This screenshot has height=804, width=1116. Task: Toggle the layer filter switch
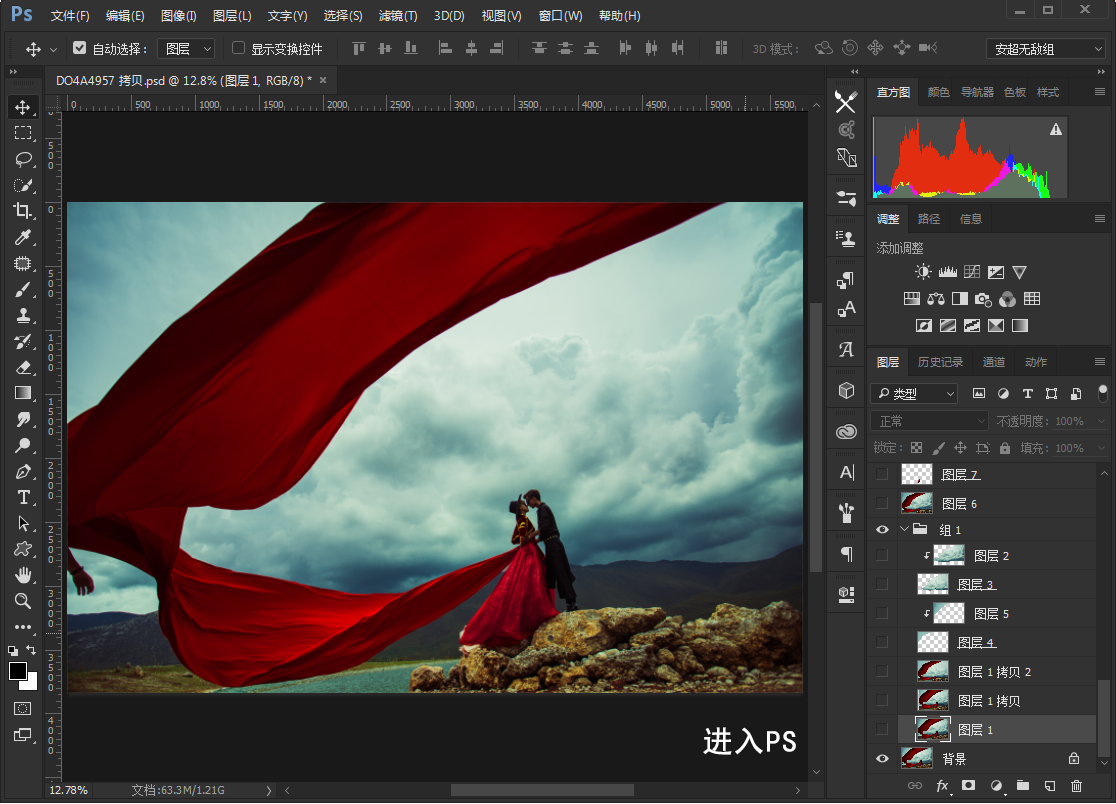click(1103, 393)
